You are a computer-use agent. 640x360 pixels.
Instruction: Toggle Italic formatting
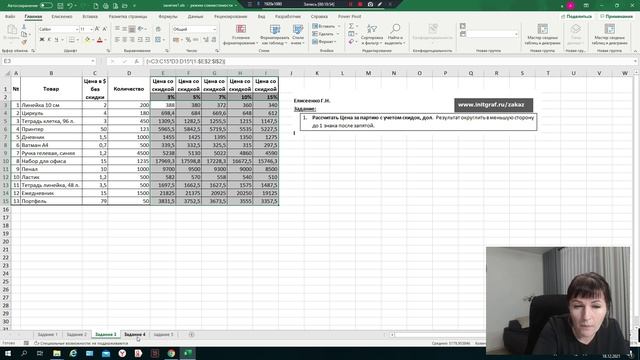[x=49, y=40]
